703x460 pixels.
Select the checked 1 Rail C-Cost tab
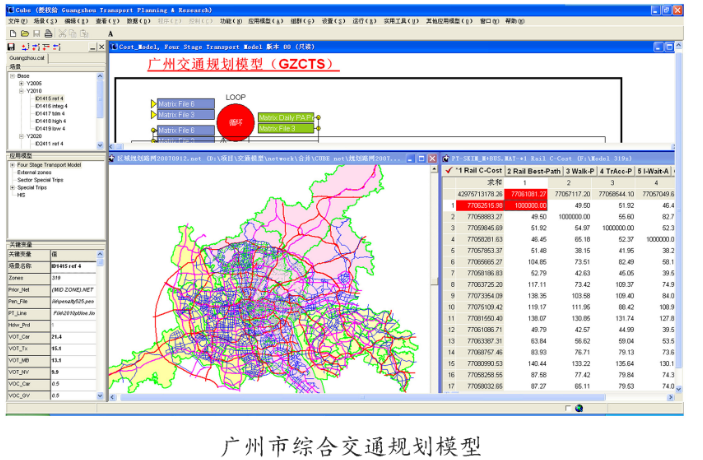point(474,171)
